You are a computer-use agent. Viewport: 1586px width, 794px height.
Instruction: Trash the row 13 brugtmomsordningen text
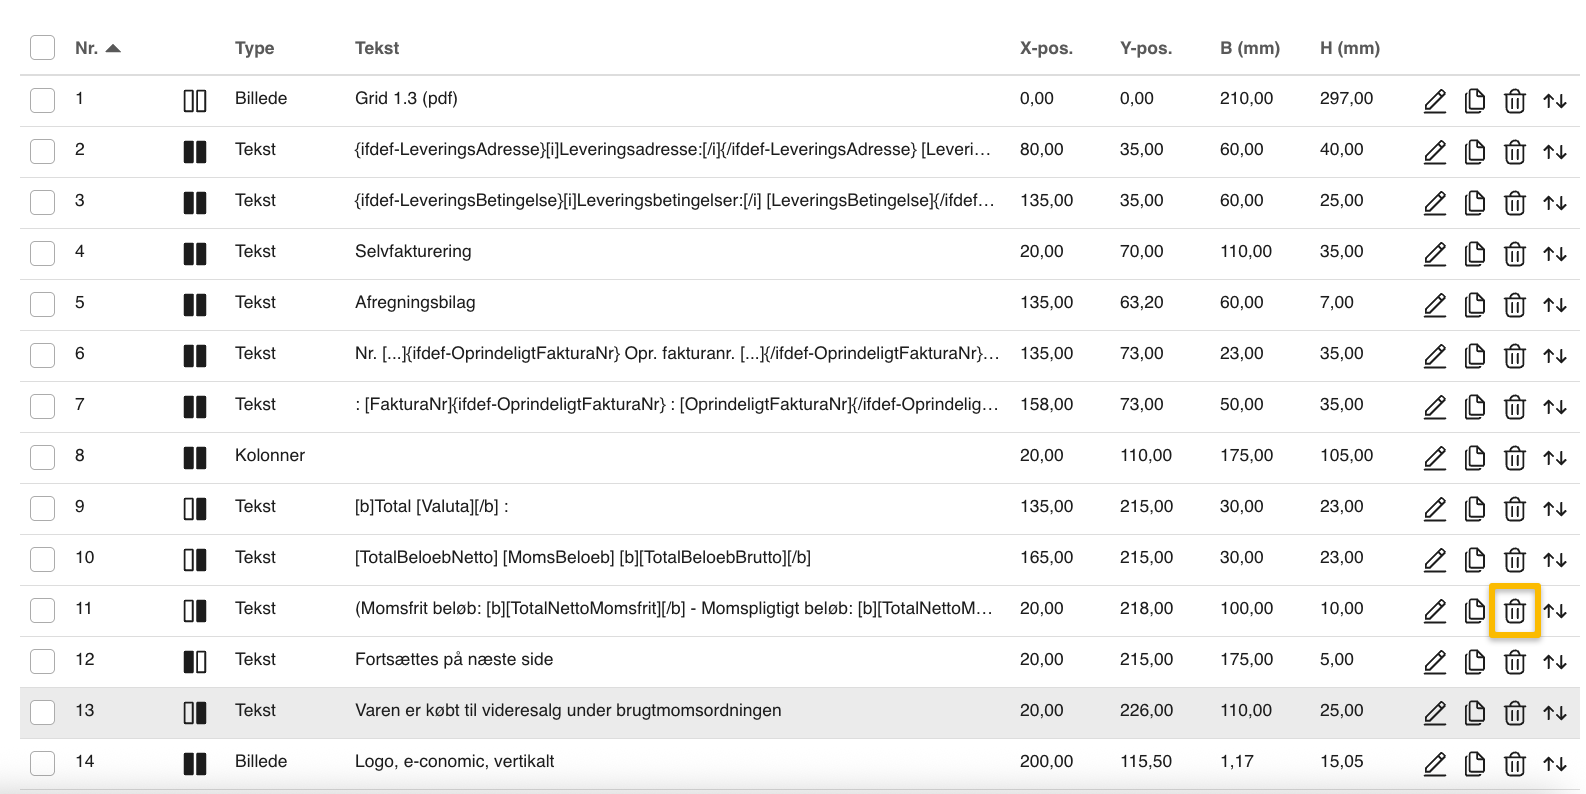pos(1514,713)
